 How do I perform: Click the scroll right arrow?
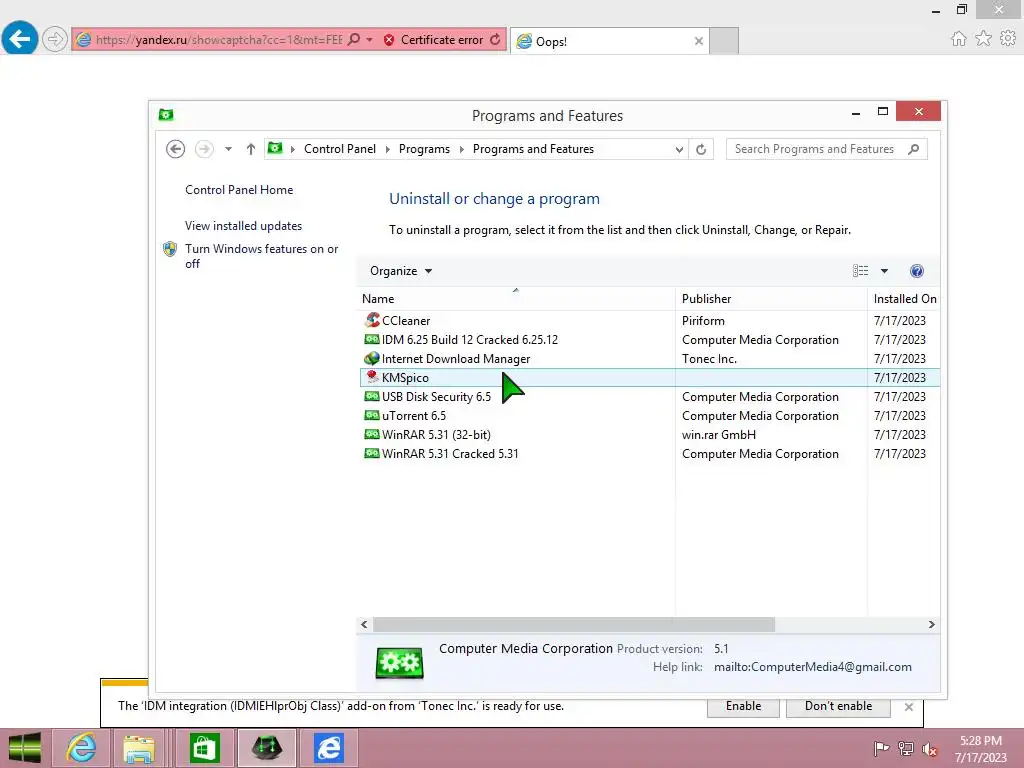click(931, 624)
